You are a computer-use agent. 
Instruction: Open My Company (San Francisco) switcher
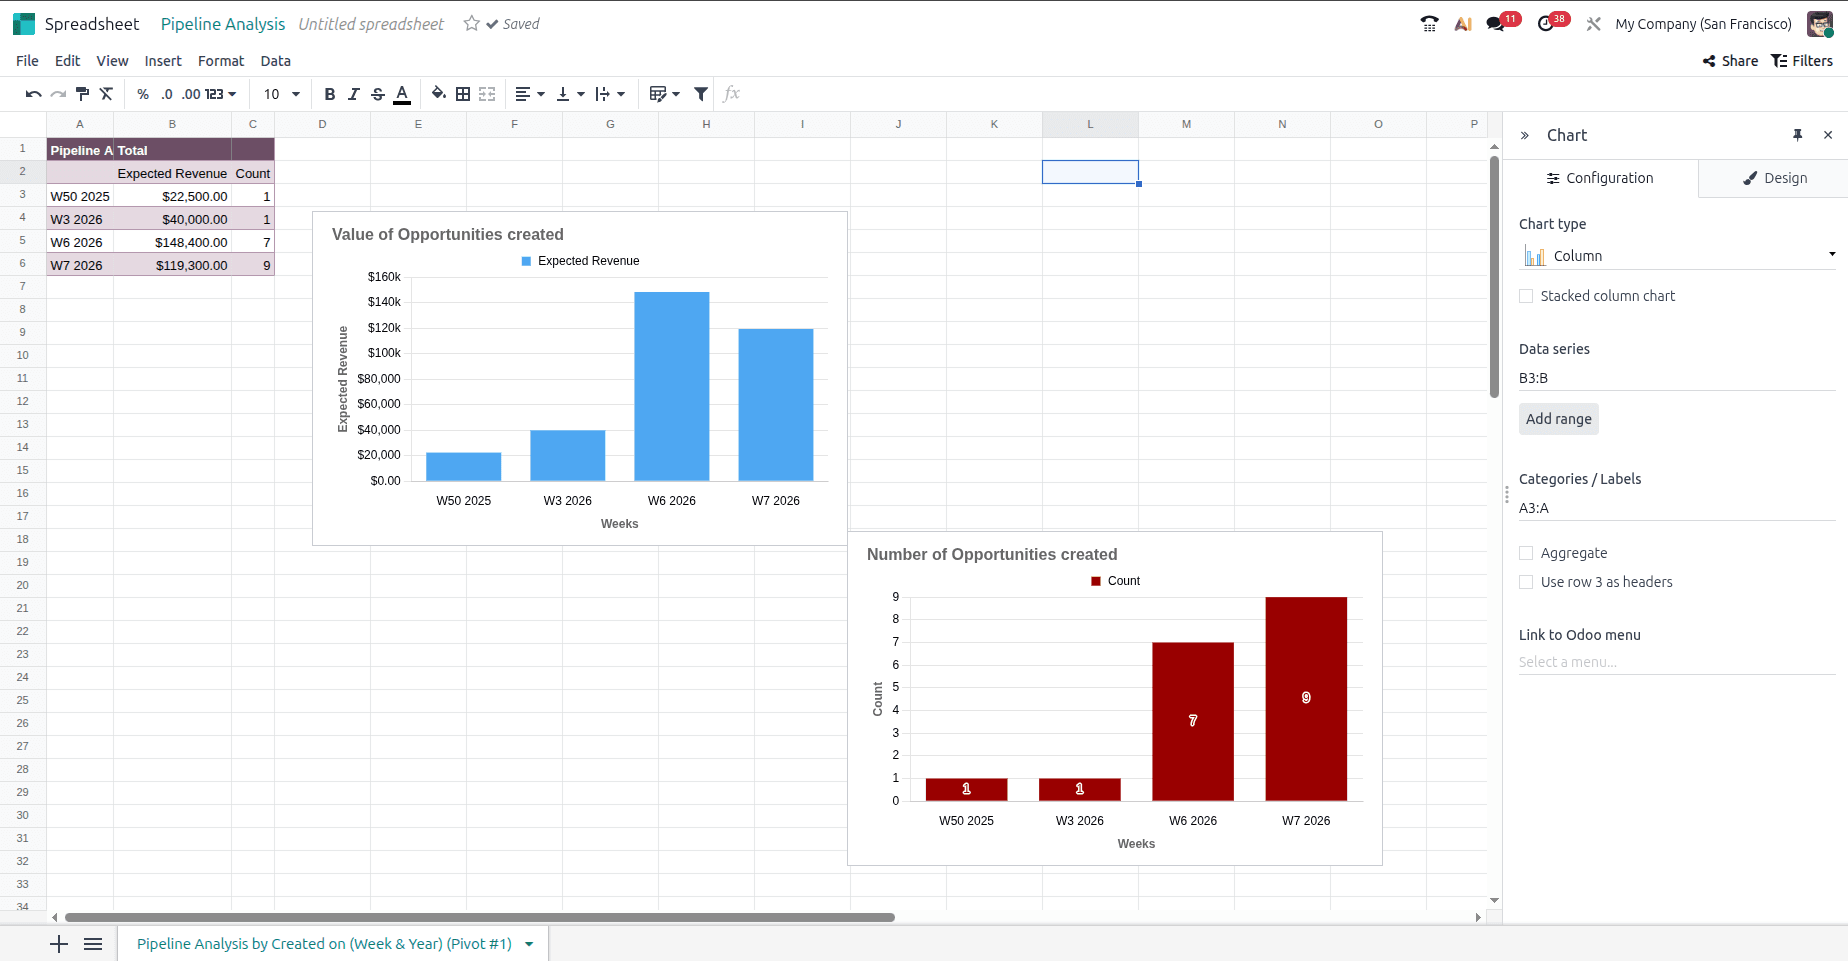[x=1704, y=24]
